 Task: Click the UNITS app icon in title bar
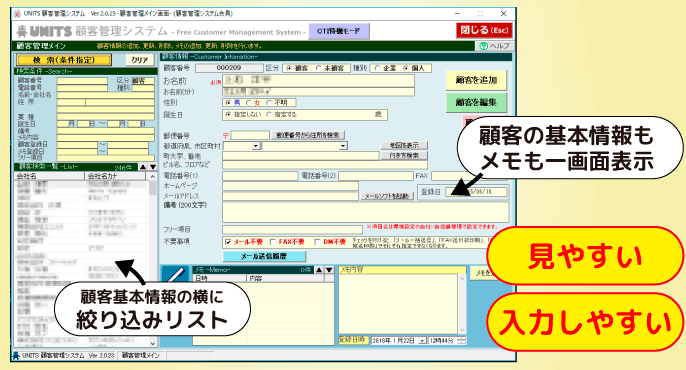pyautogui.click(x=18, y=14)
